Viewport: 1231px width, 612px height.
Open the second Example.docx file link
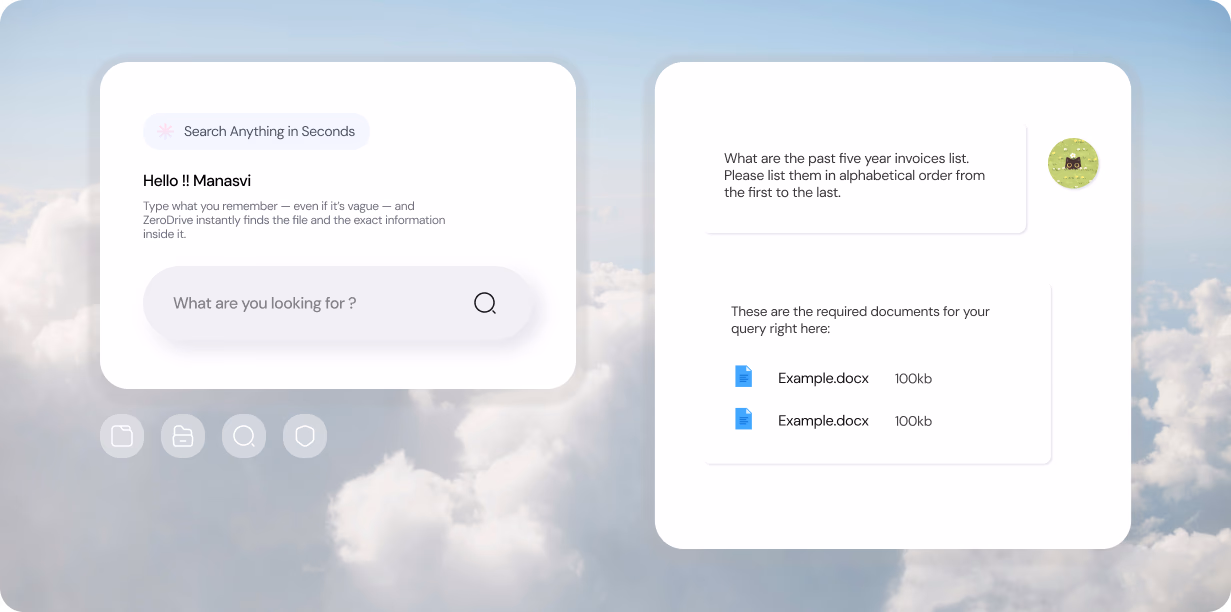[x=823, y=420]
